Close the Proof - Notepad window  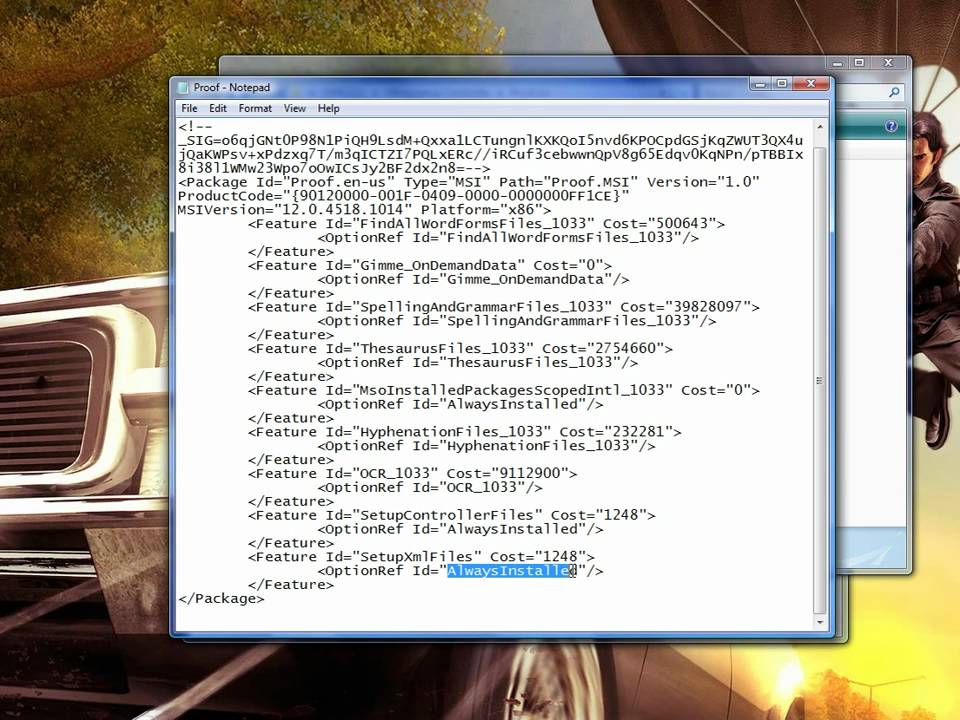coord(811,84)
